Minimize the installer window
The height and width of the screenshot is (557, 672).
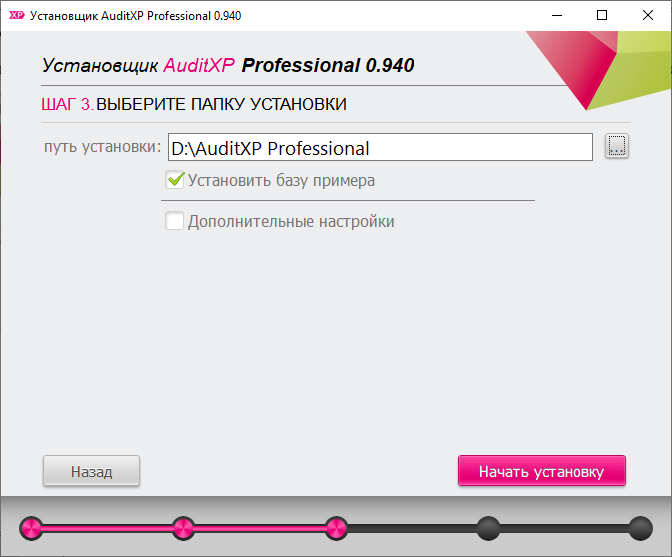pos(557,15)
